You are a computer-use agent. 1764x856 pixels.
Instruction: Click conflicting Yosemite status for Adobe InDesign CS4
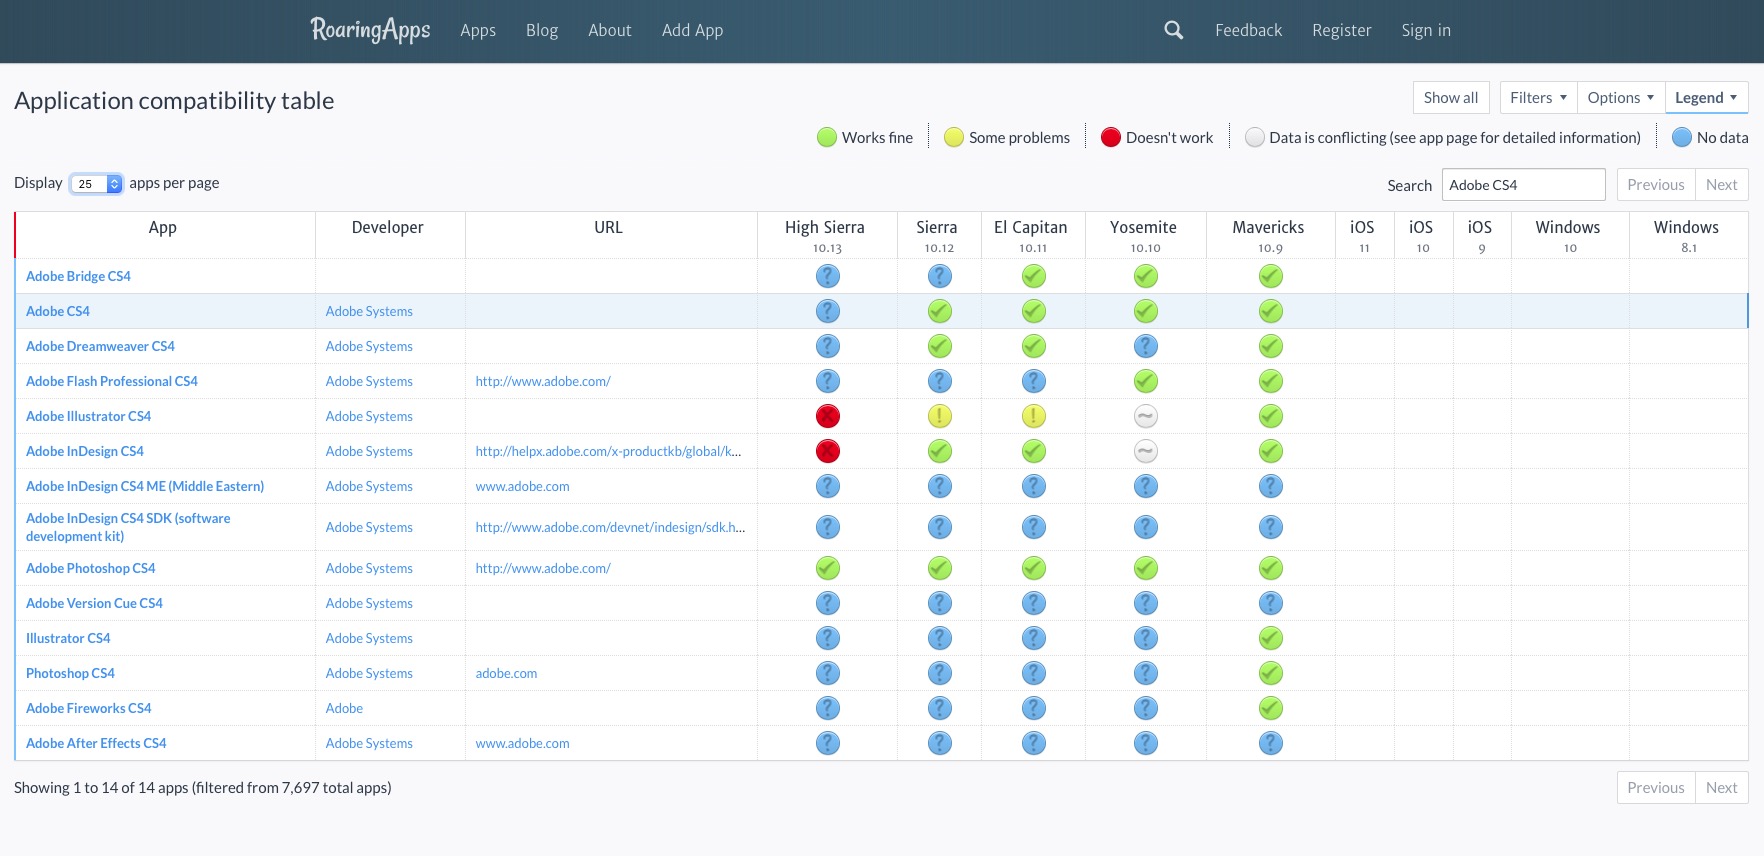click(x=1145, y=451)
